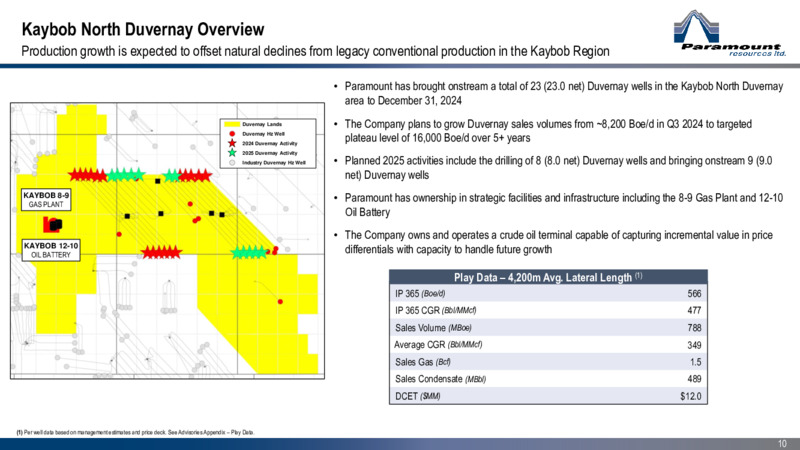Click the red star cluster at bottom center of map

pyautogui.click(x=161, y=252)
